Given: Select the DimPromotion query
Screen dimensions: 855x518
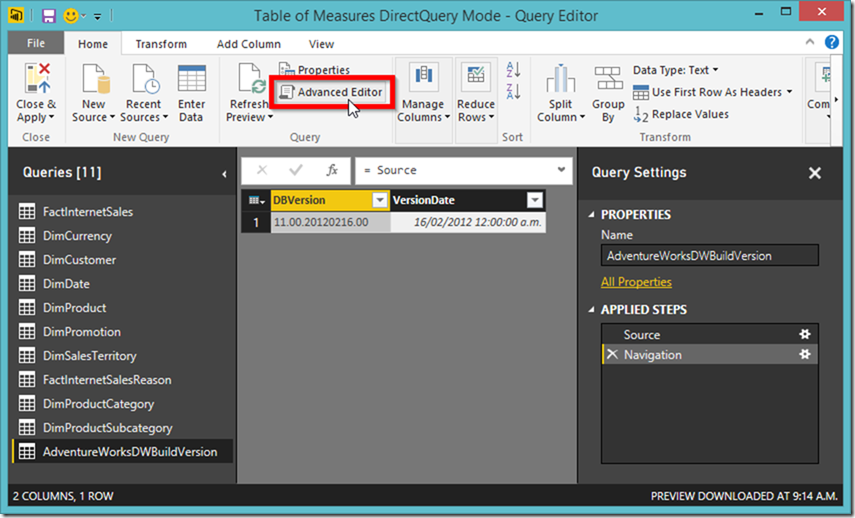Looking at the screenshot, I should [123, 332].
